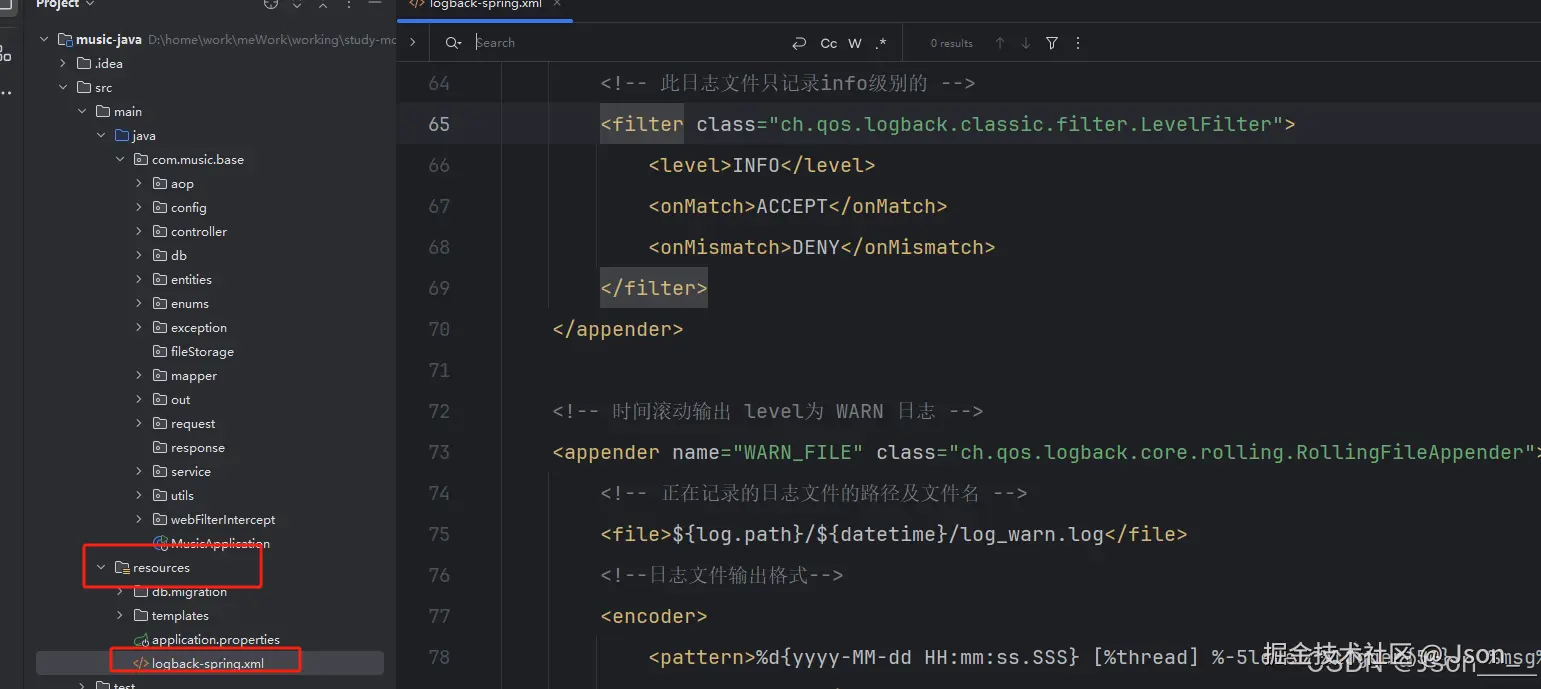Click the aop package icon
This screenshot has width=1541, height=689.
click(x=160, y=184)
